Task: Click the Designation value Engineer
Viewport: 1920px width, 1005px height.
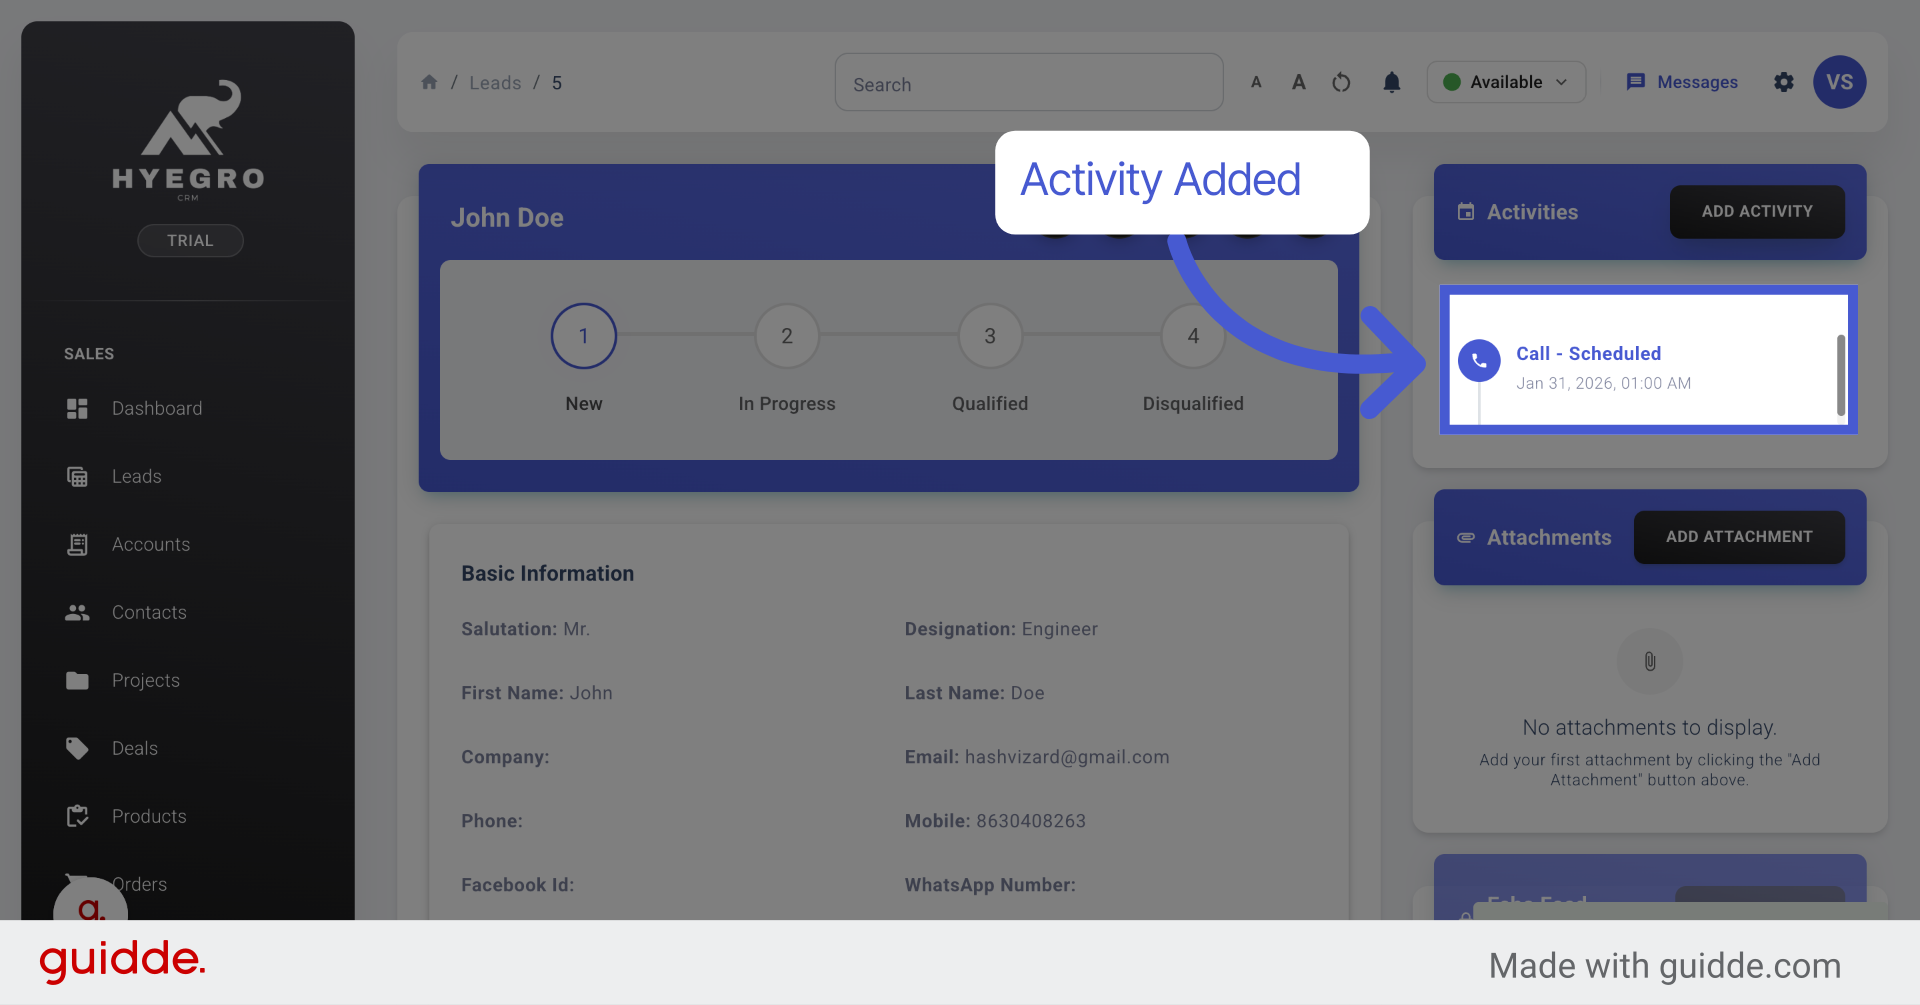Action: (x=1060, y=629)
